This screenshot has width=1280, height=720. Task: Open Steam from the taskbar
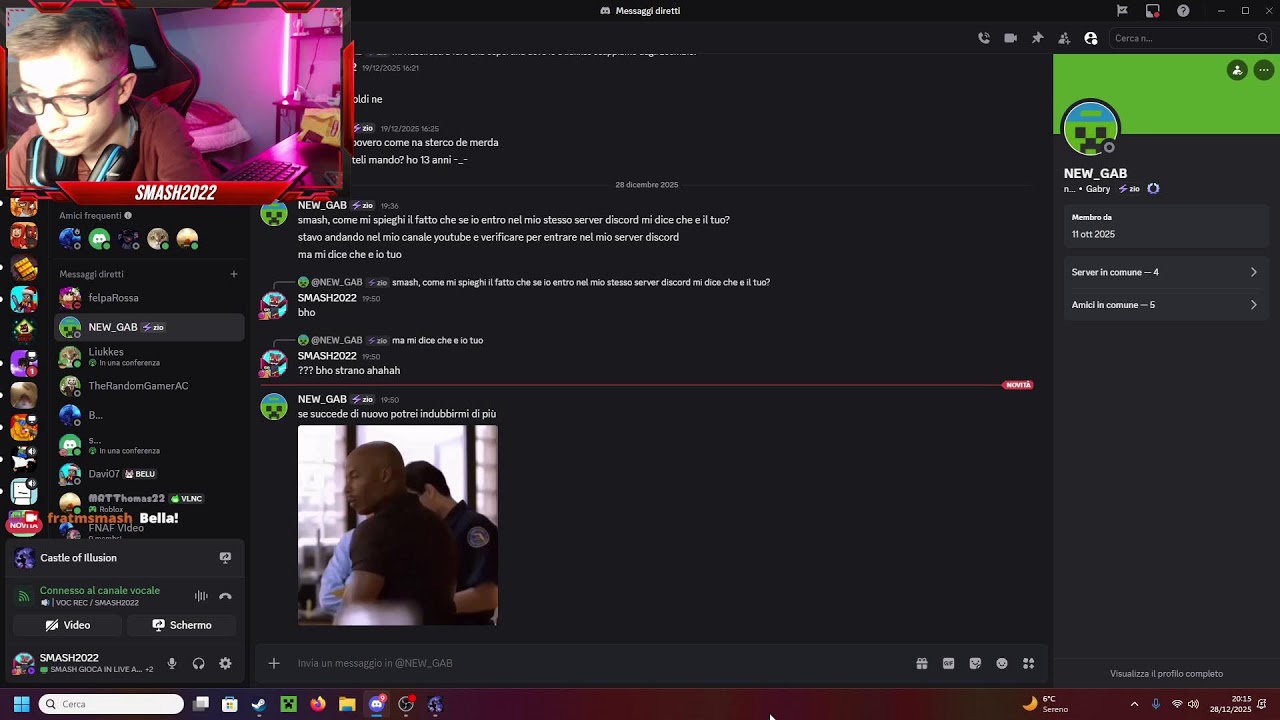tap(259, 704)
